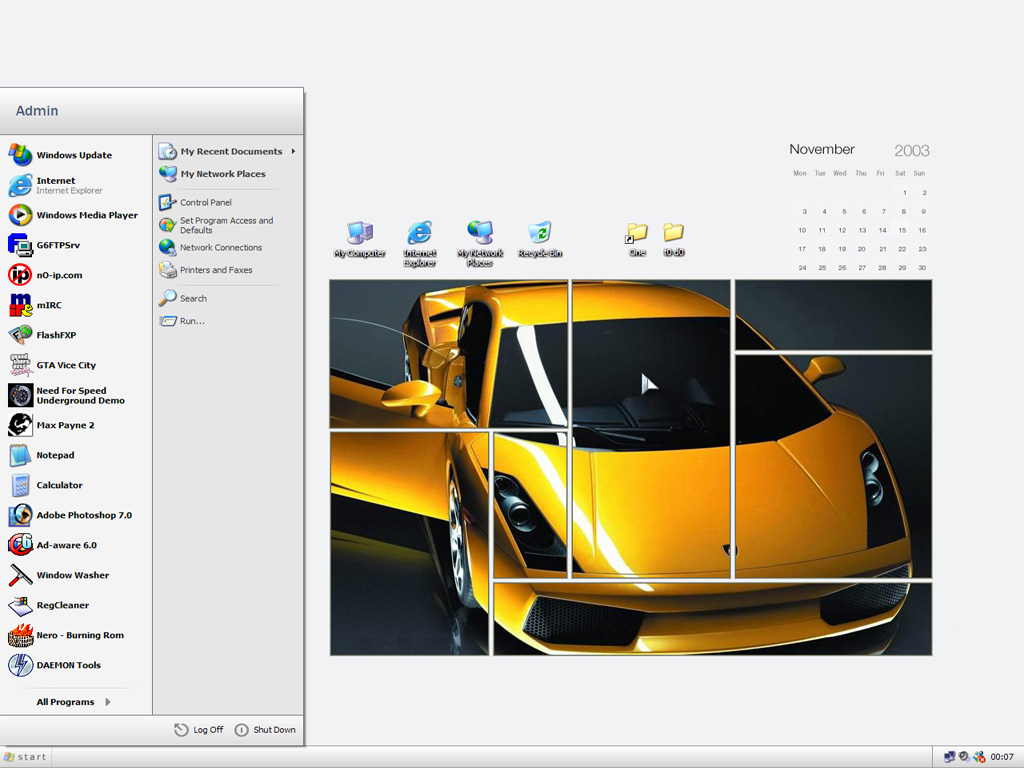Open mIRC chat client

click(48, 305)
